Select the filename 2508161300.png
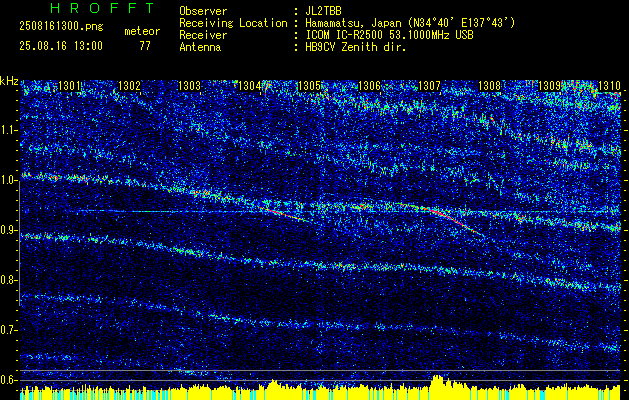This screenshot has width=629, height=400. point(61,26)
